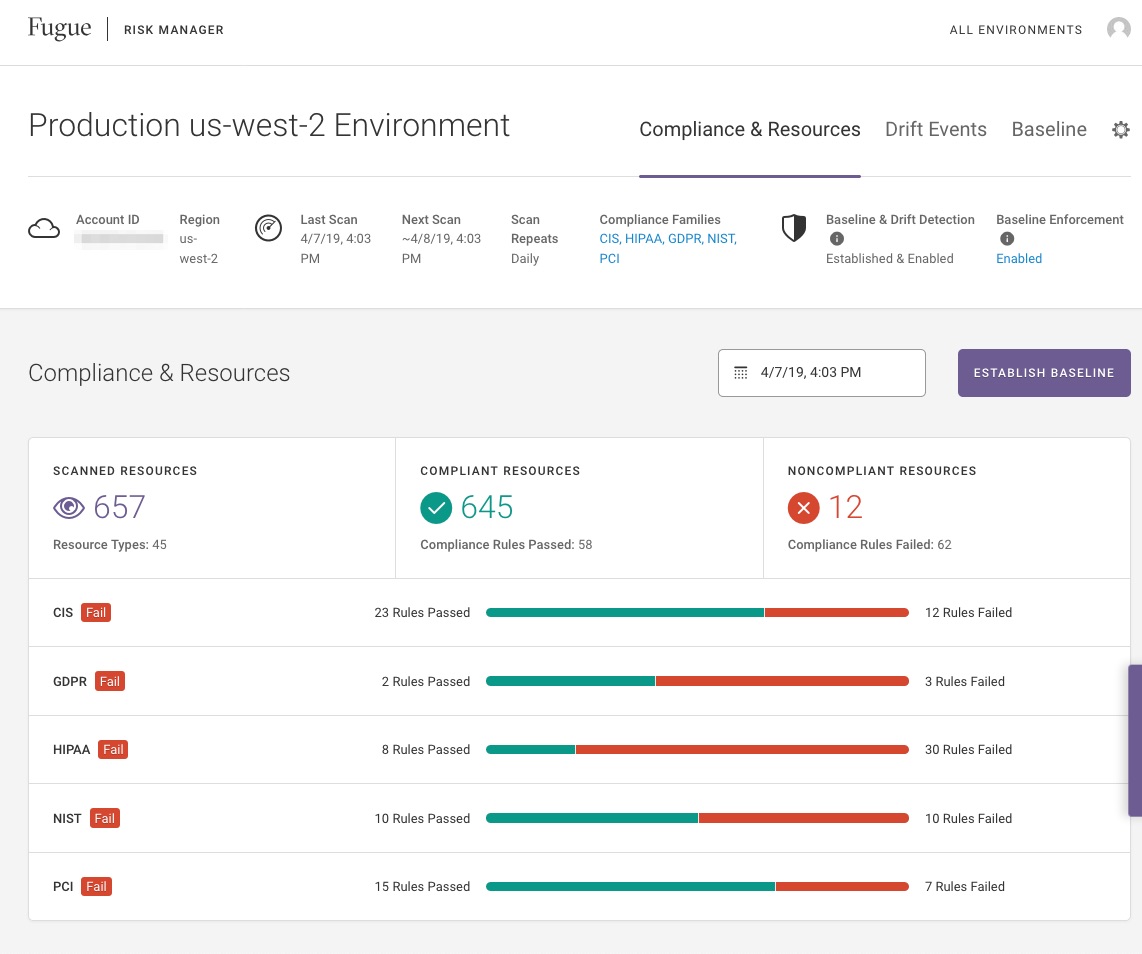Click the Establish Baseline button
Viewport: 1142px width, 954px height.
pos(1043,373)
